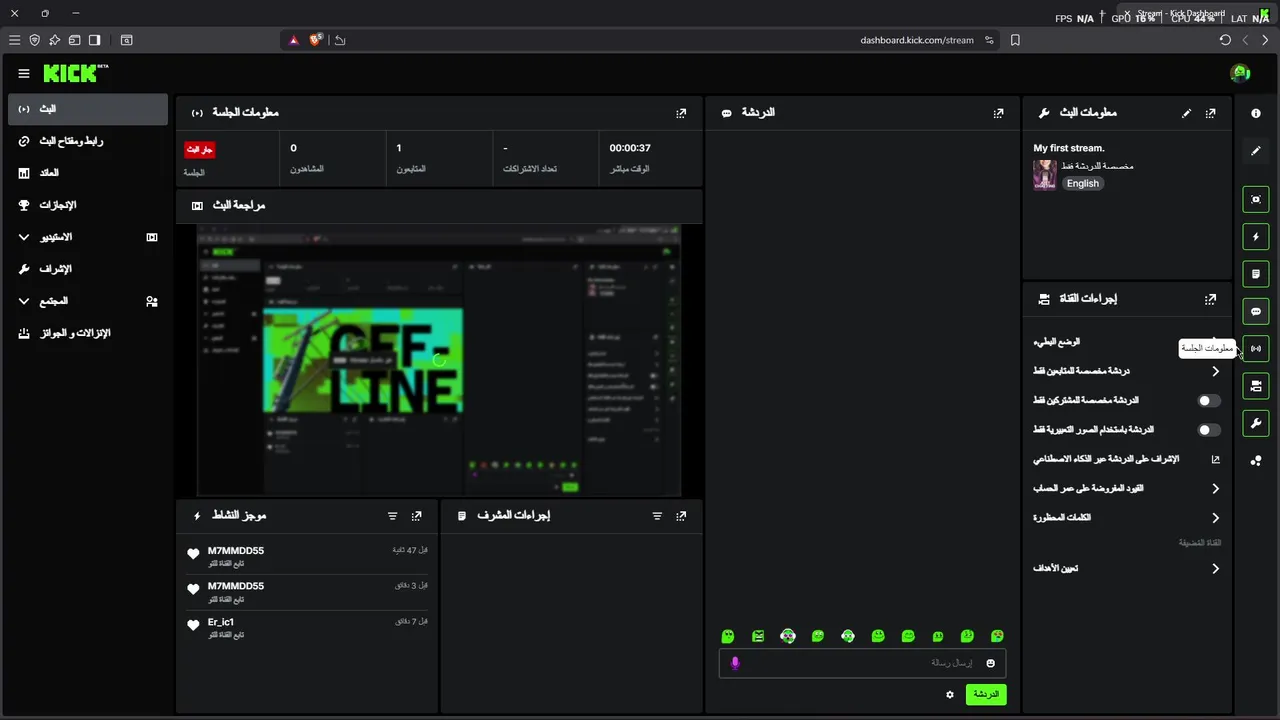Click the M7MMDD55 follow from 3 minutes ago
This screenshot has height=720, width=1280.
pyautogui.click(x=308, y=592)
